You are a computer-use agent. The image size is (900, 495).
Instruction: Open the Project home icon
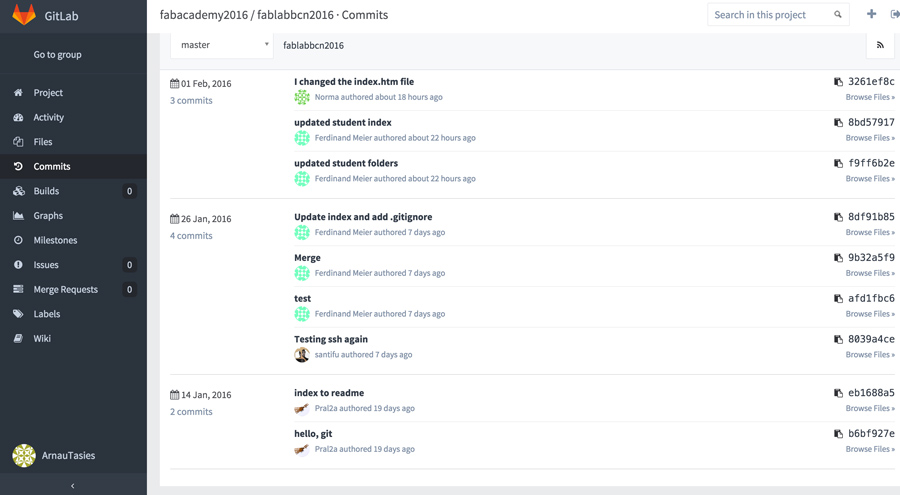pyautogui.click(x=18, y=92)
